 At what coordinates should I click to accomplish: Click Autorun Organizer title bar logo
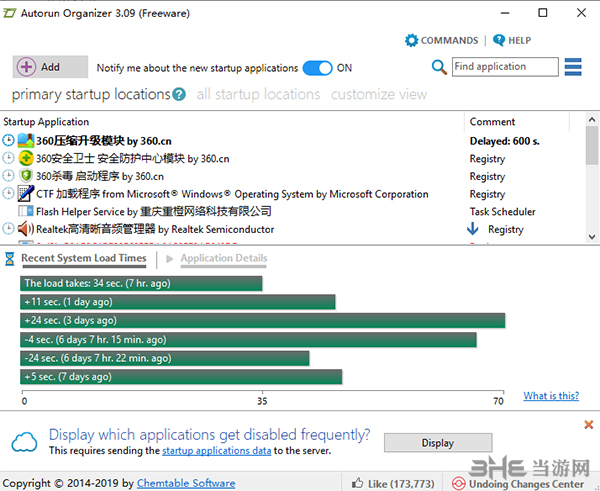point(9,13)
